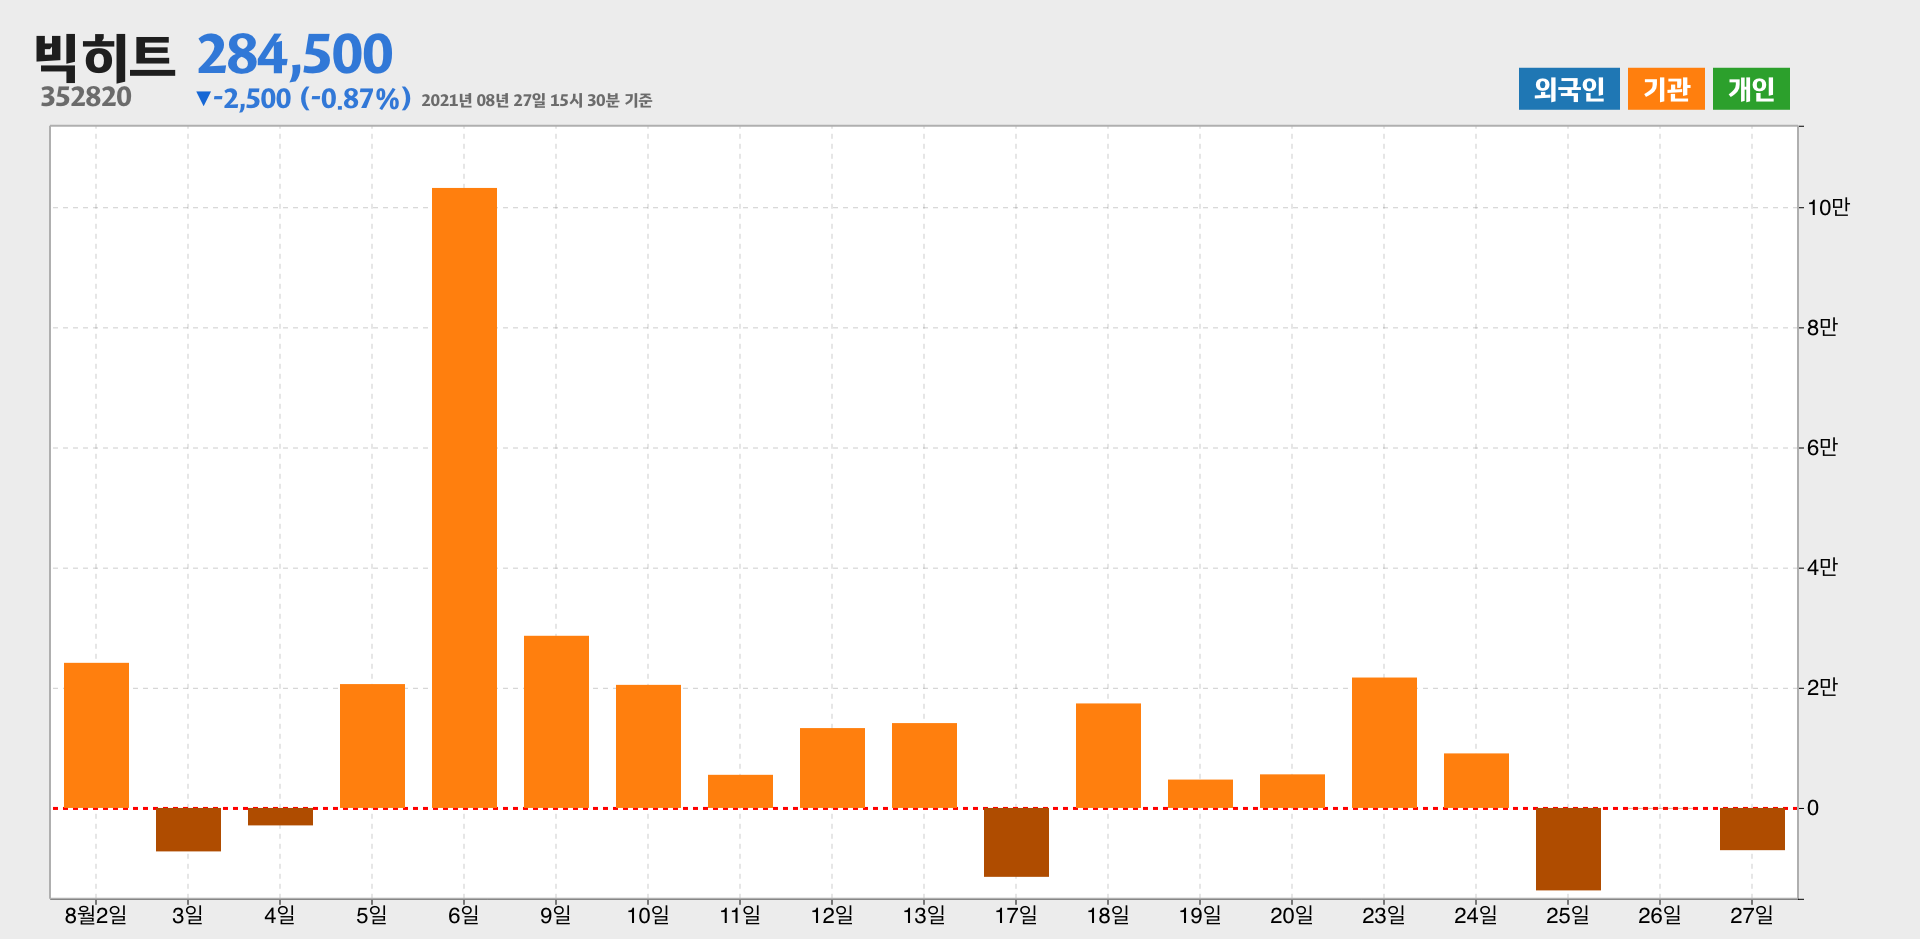The height and width of the screenshot is (939, 1920).
Task: Click the bar for 13일
Action: click(924, 765)
